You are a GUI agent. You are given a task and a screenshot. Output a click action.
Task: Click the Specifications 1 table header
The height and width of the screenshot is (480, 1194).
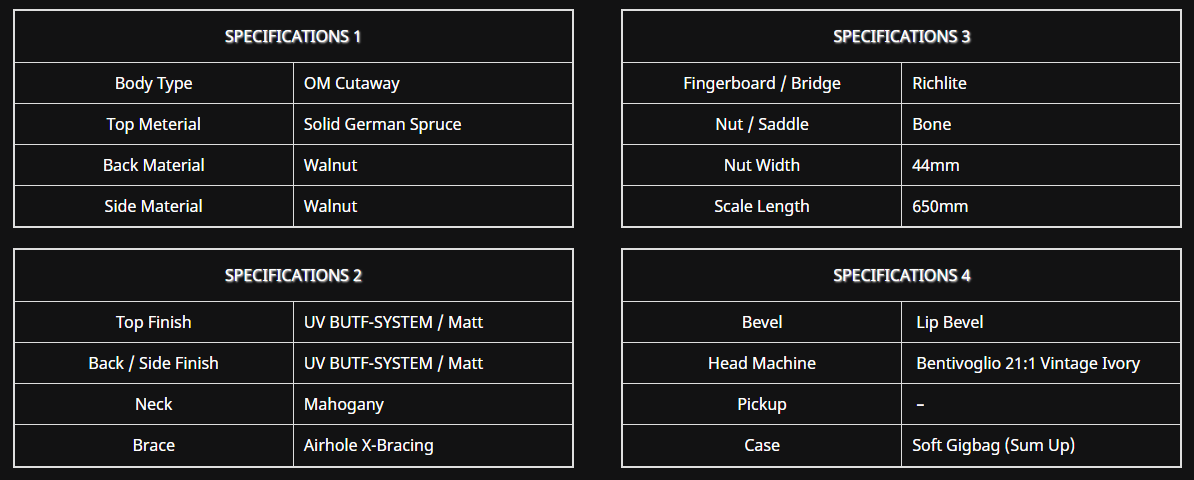coord(293,37)
